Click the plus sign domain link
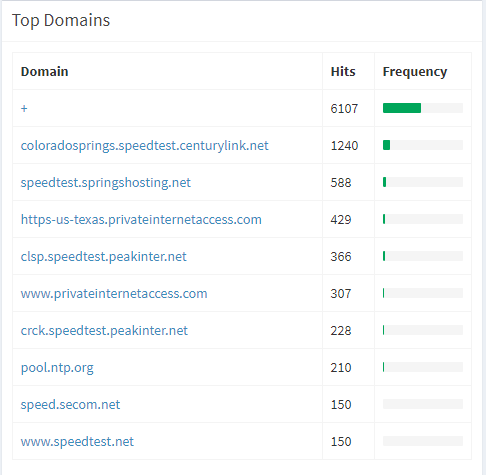 [x=24, y=108]
